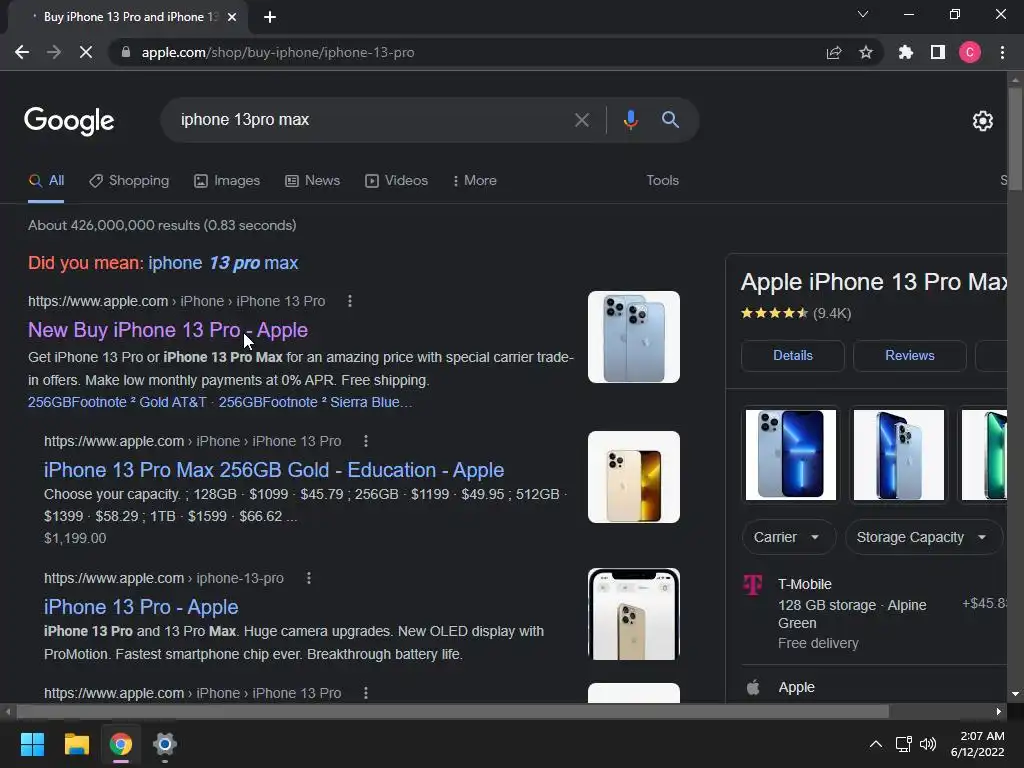Open the 256GB Sierra Blue sitelink
The image size is (1024, 768).
point(315,402)
